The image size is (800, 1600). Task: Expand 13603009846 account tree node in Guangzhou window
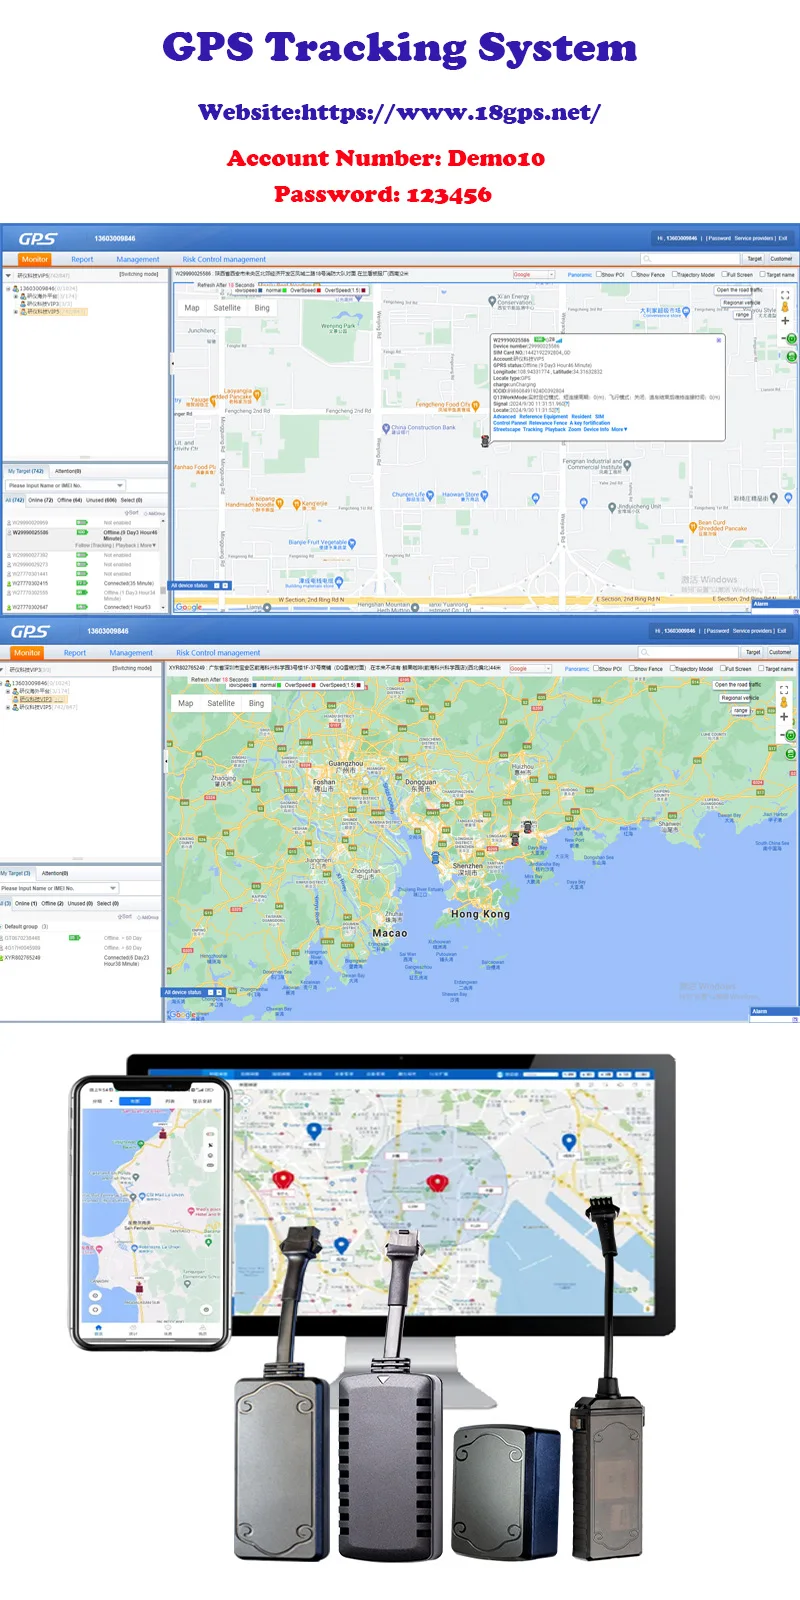coord(3,683)
